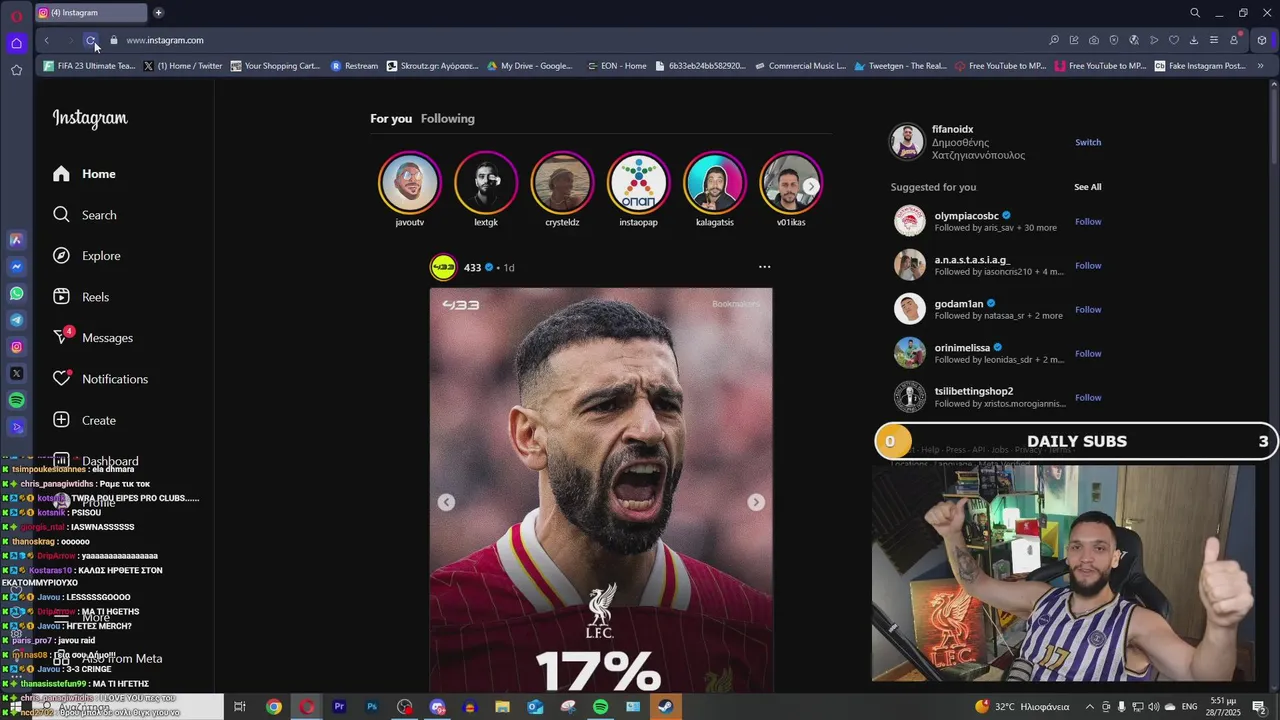Screen dimensions: 1280x720
Task: Open the Fake Instagram Post bookmark
Action: coord(1200,66)
